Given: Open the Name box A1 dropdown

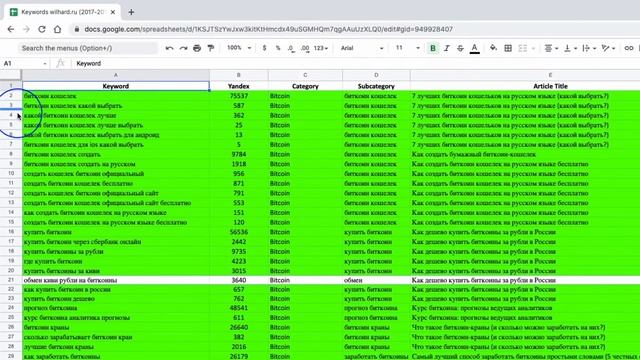Looking at the screenshot, I should point(45,64).
